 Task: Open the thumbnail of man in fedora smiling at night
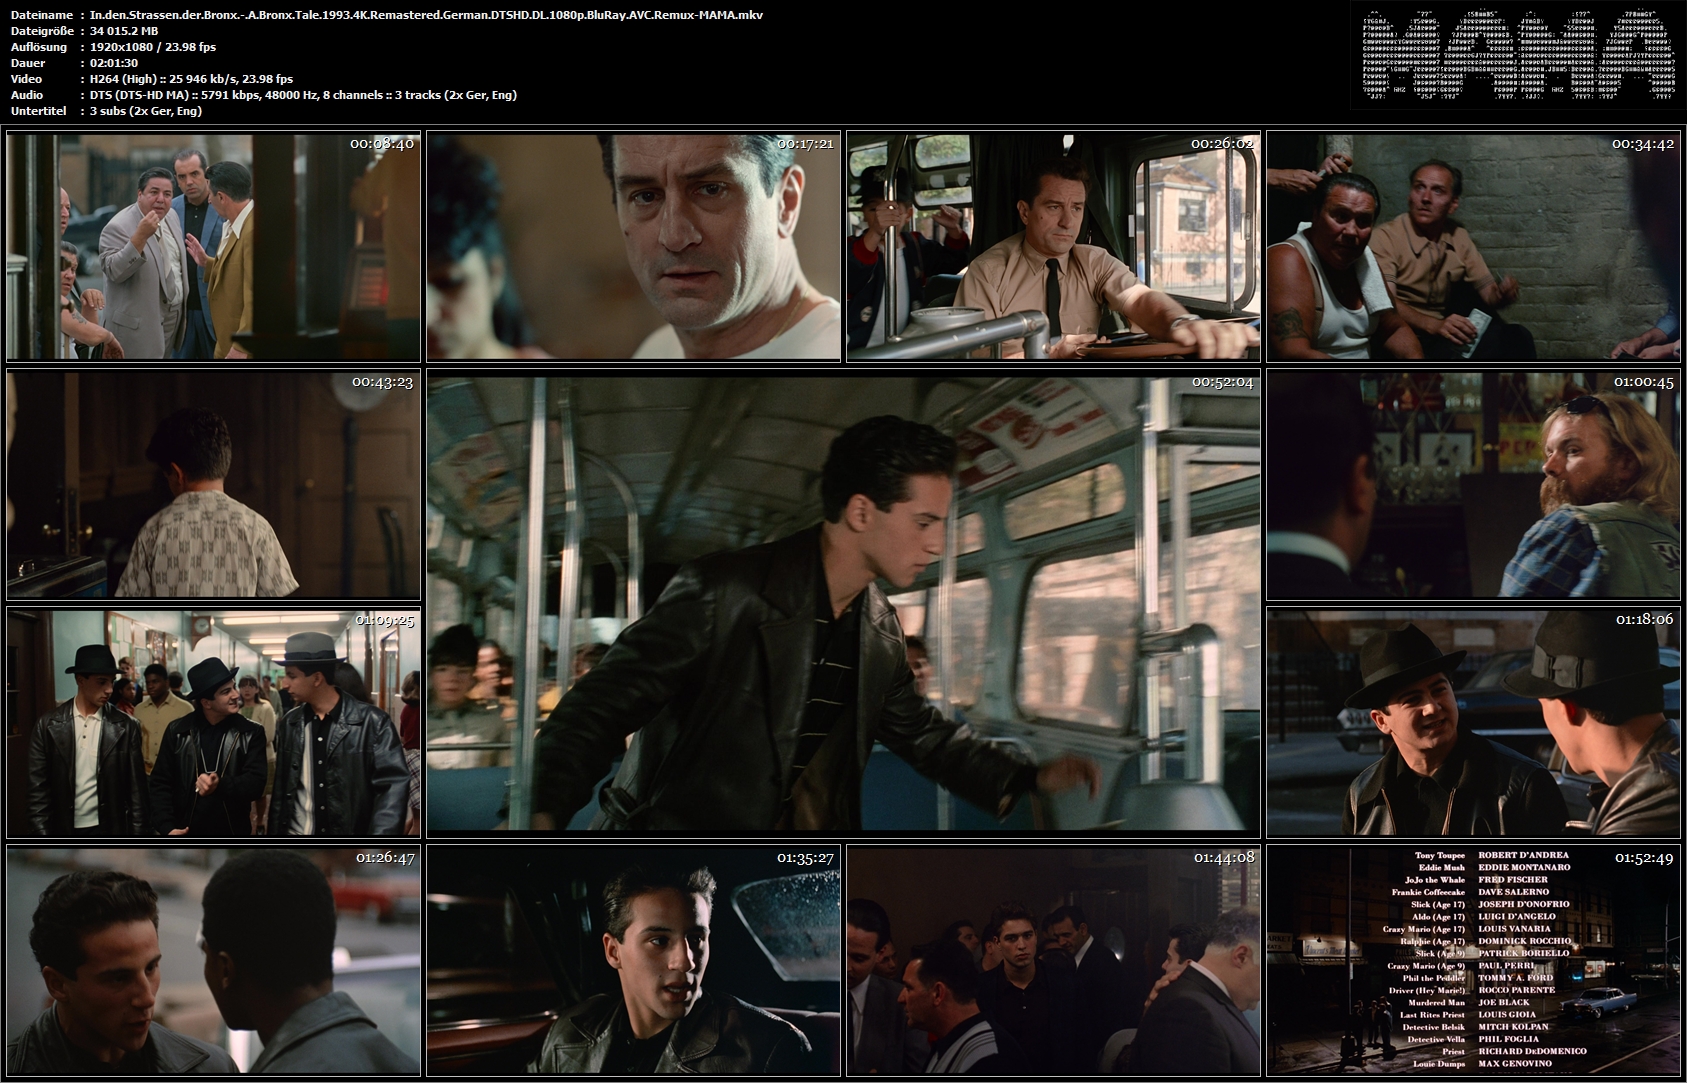point(1474,722)
